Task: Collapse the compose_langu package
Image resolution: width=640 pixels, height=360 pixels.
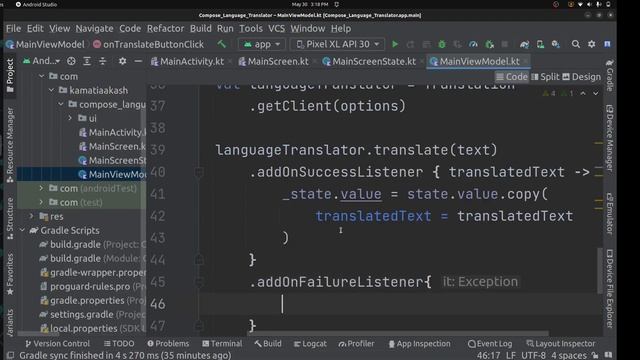Action: (x=61, y=104)
